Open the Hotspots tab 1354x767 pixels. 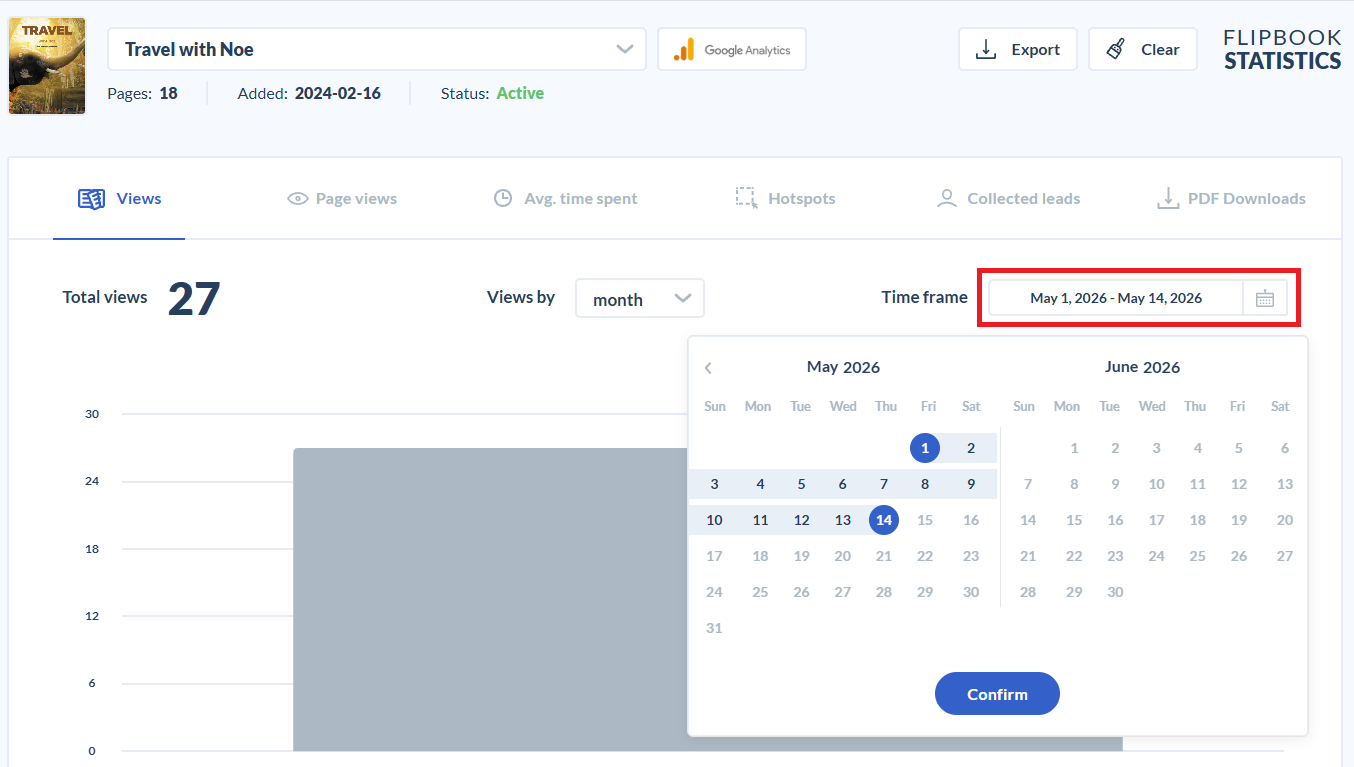[785, 198]
